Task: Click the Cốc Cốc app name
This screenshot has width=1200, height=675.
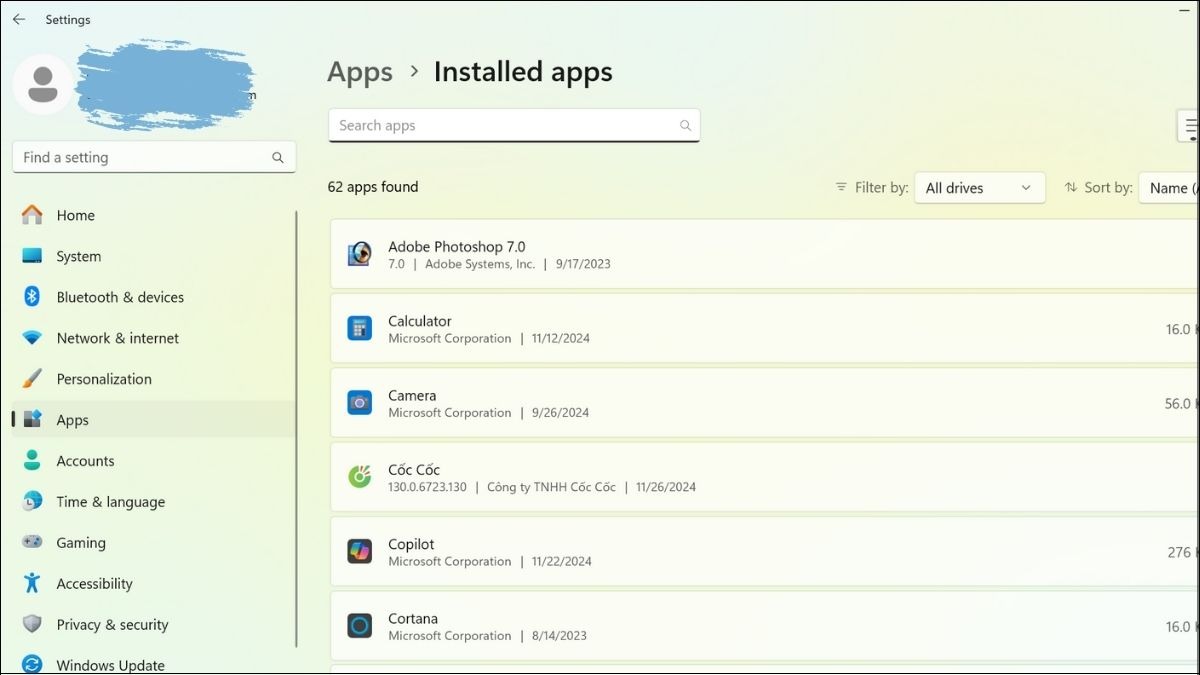Action: 414,470
